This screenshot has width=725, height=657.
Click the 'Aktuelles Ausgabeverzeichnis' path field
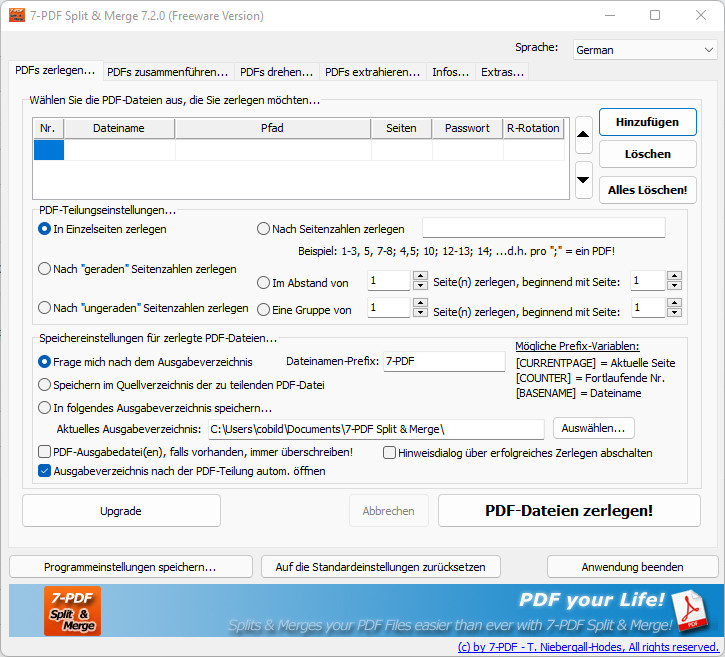376,429
